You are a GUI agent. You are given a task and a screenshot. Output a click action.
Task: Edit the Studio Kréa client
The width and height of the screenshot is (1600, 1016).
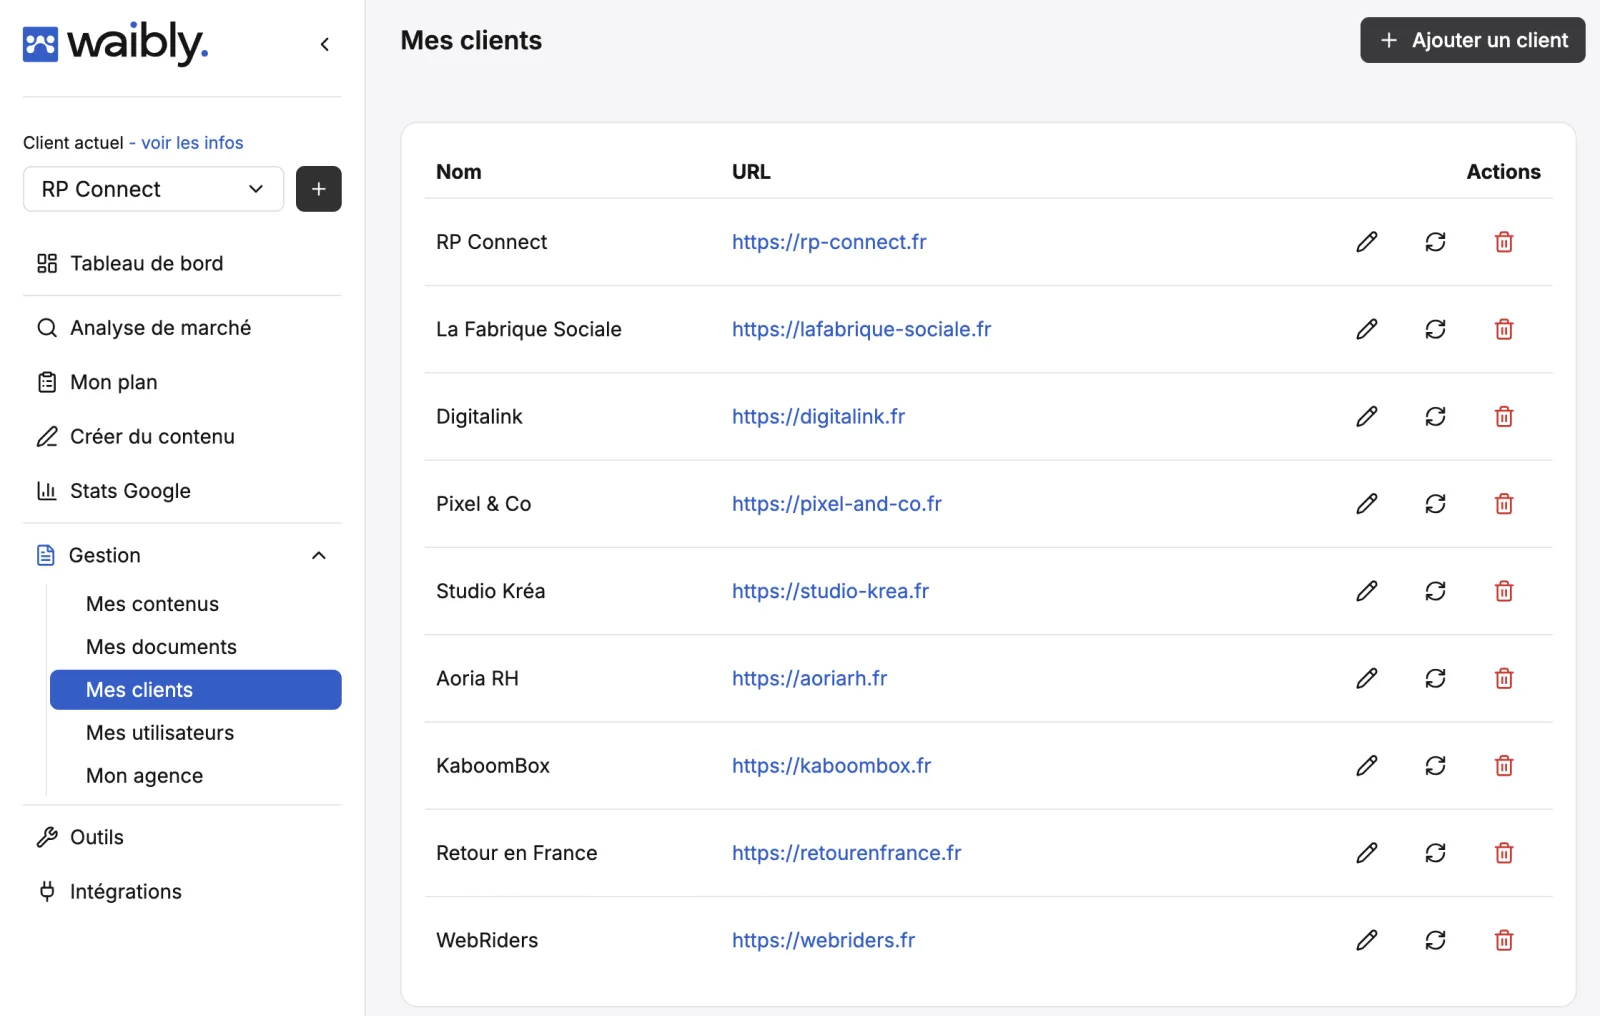(x=1367, y=591)
